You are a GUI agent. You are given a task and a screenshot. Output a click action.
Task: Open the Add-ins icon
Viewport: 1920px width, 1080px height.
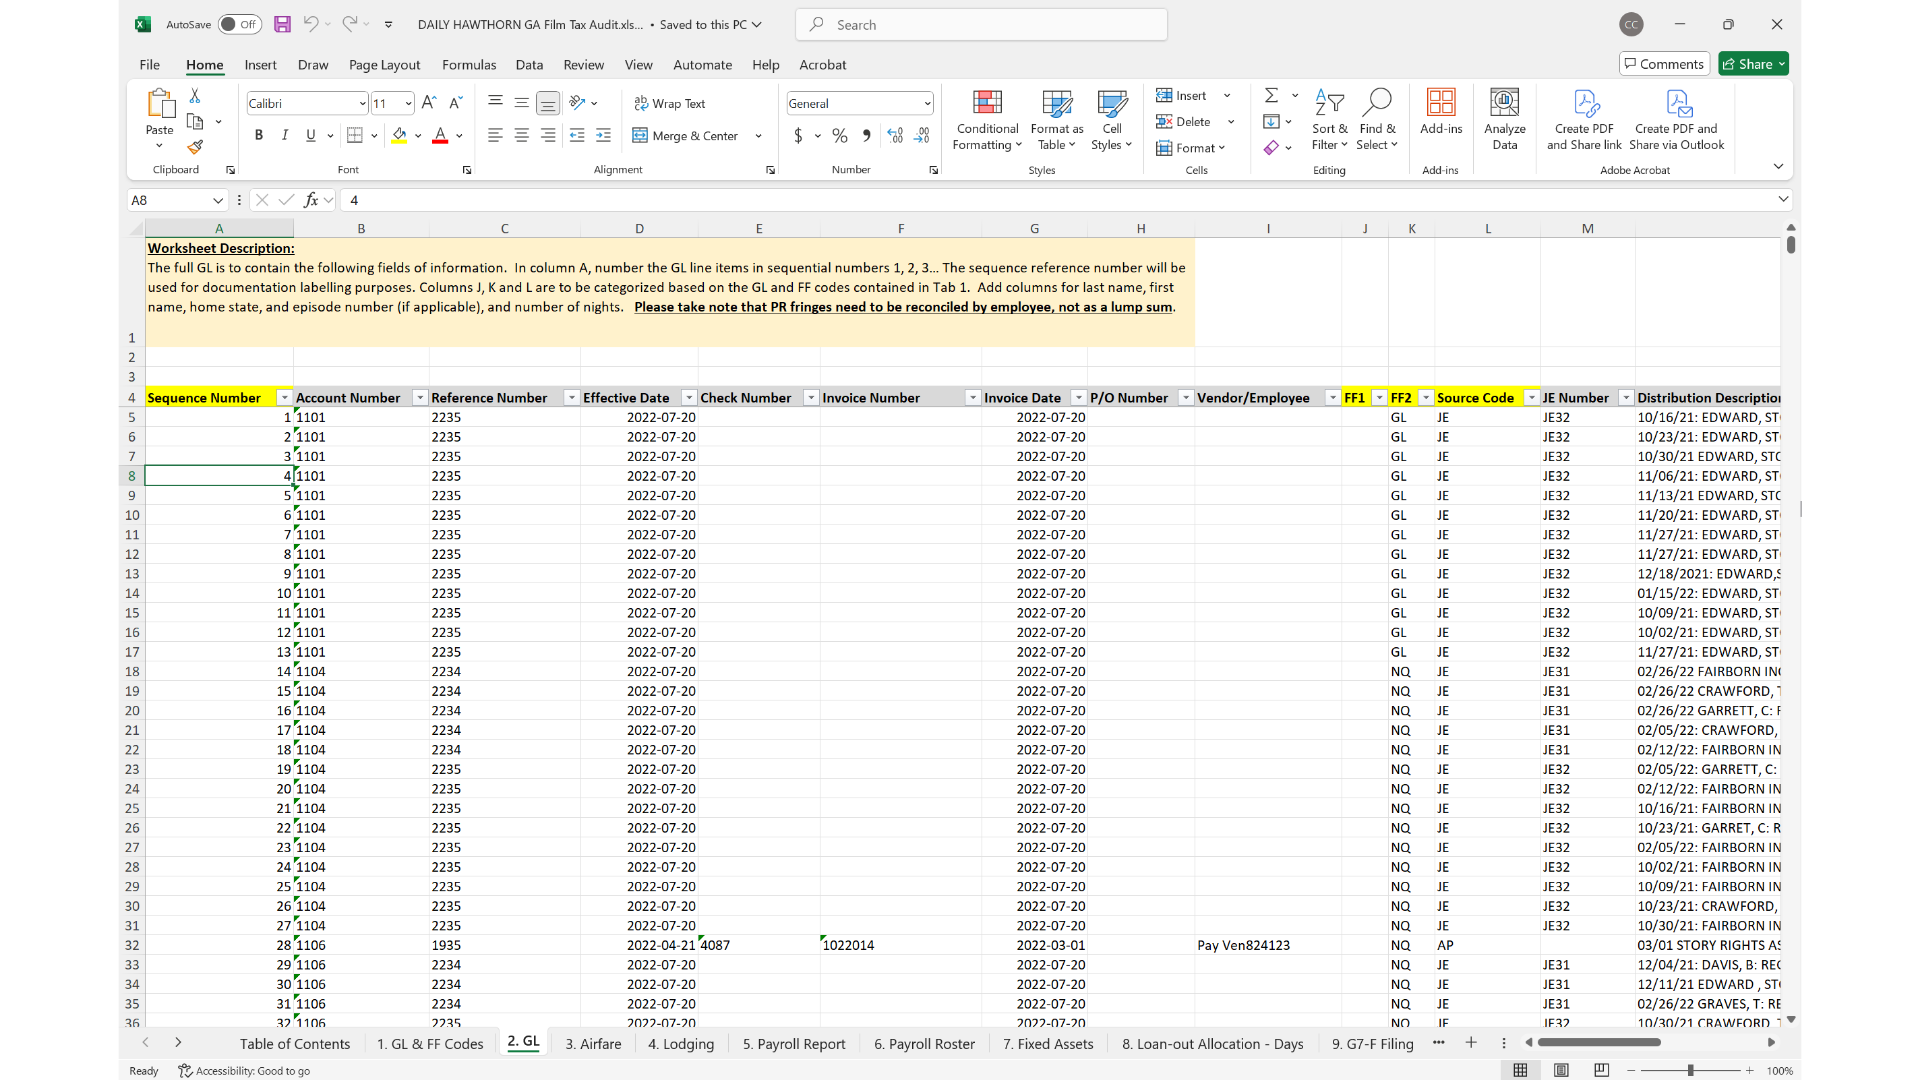click(x=1441, y=102)
